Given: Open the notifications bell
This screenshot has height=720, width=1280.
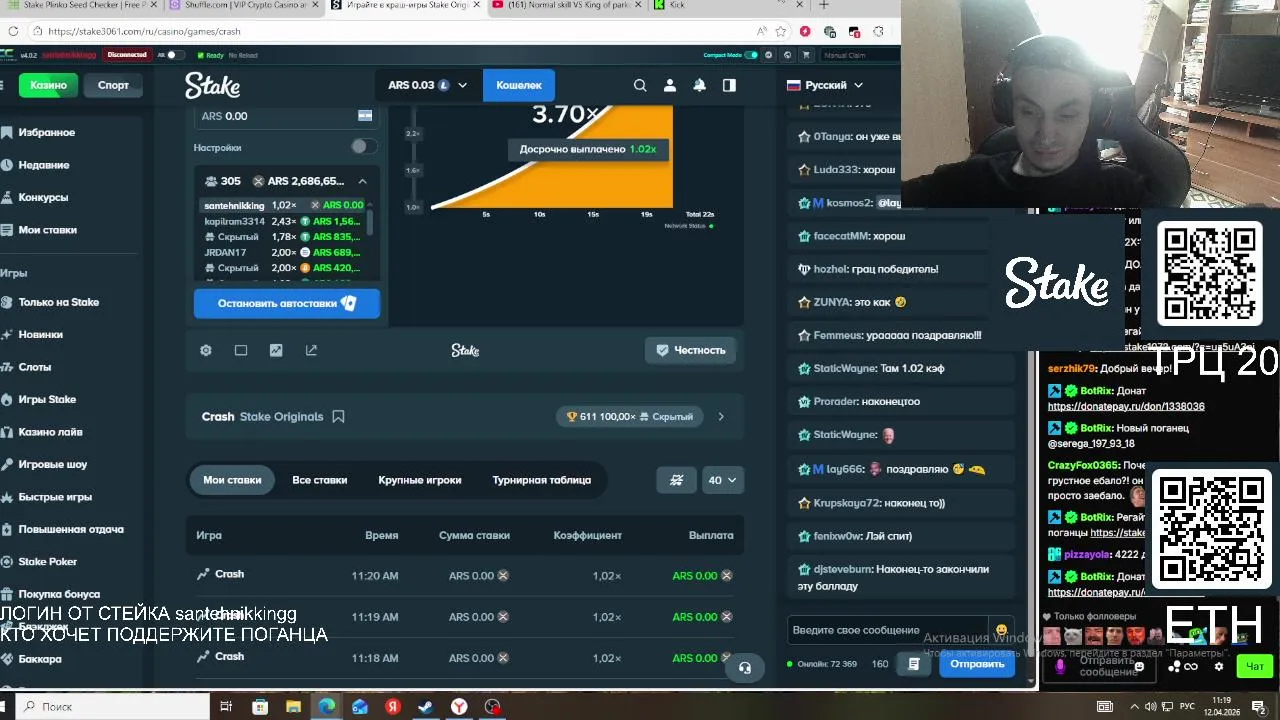Looking at the screenshot, I should (x=699, y=85).
